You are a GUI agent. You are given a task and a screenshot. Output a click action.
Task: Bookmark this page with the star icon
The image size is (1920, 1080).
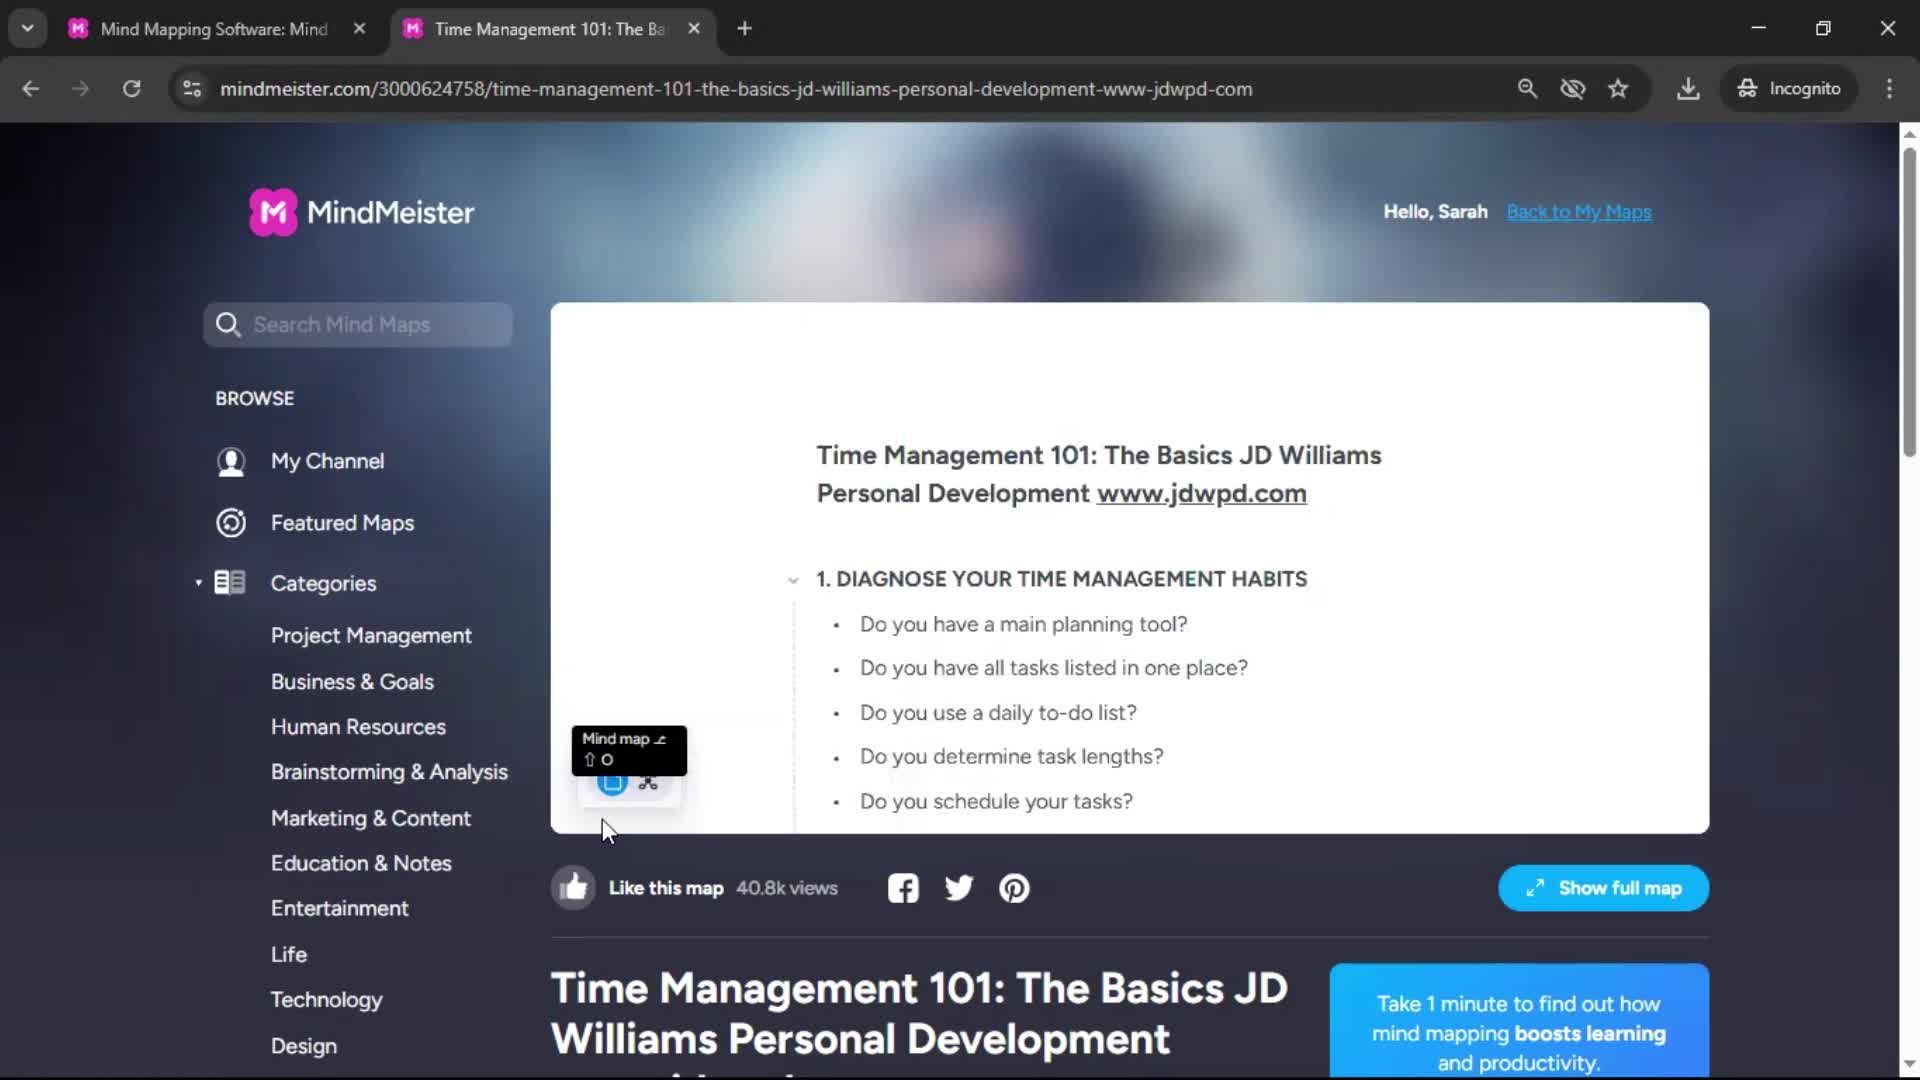click(1618, 89)
